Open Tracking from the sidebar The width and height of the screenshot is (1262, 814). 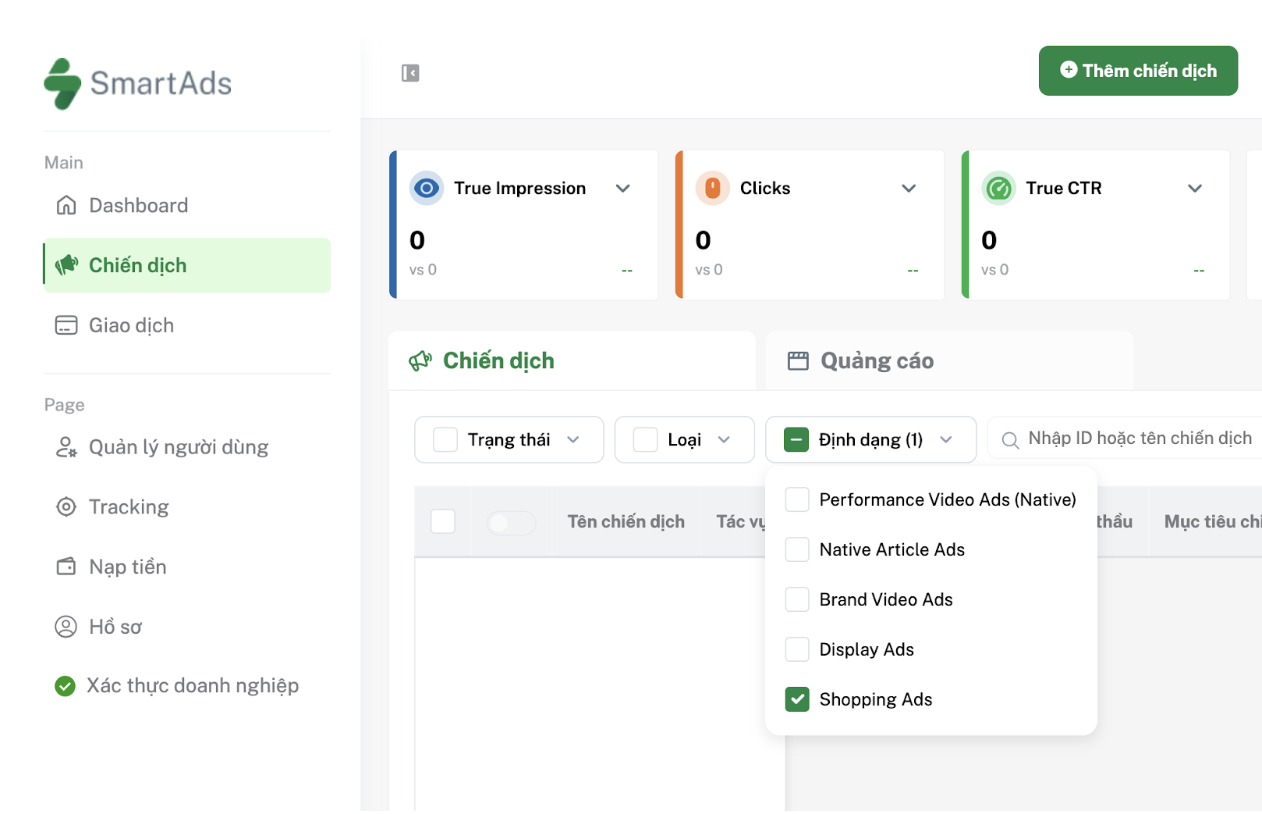tap(128, 507)
